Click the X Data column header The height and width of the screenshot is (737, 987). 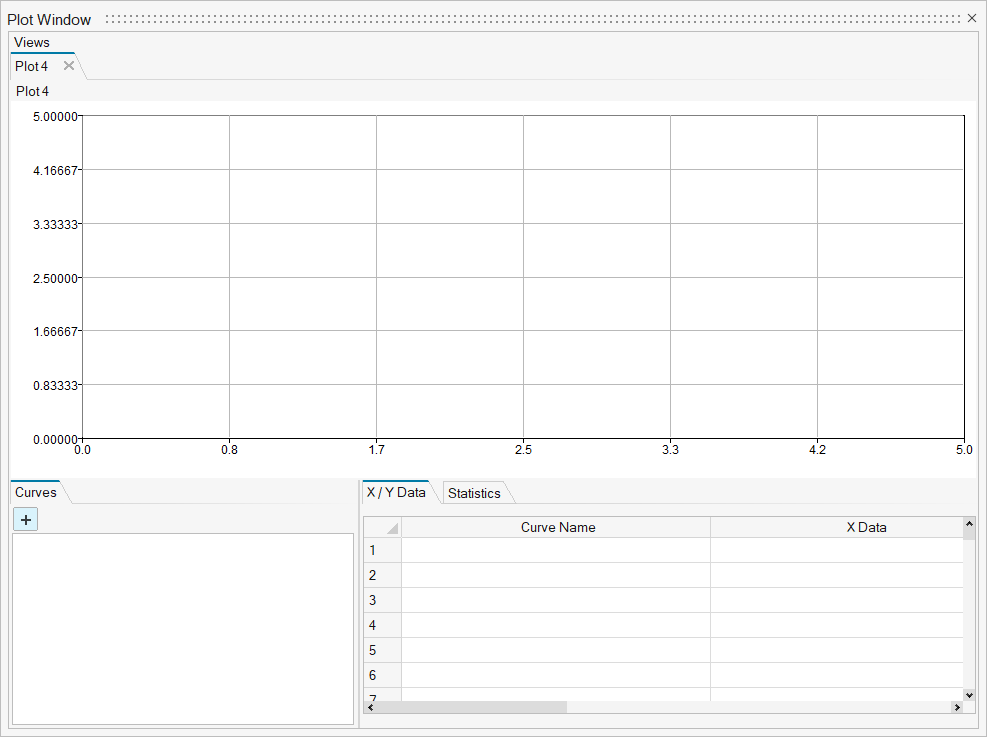pyautogui.click(x=836, y=527)
